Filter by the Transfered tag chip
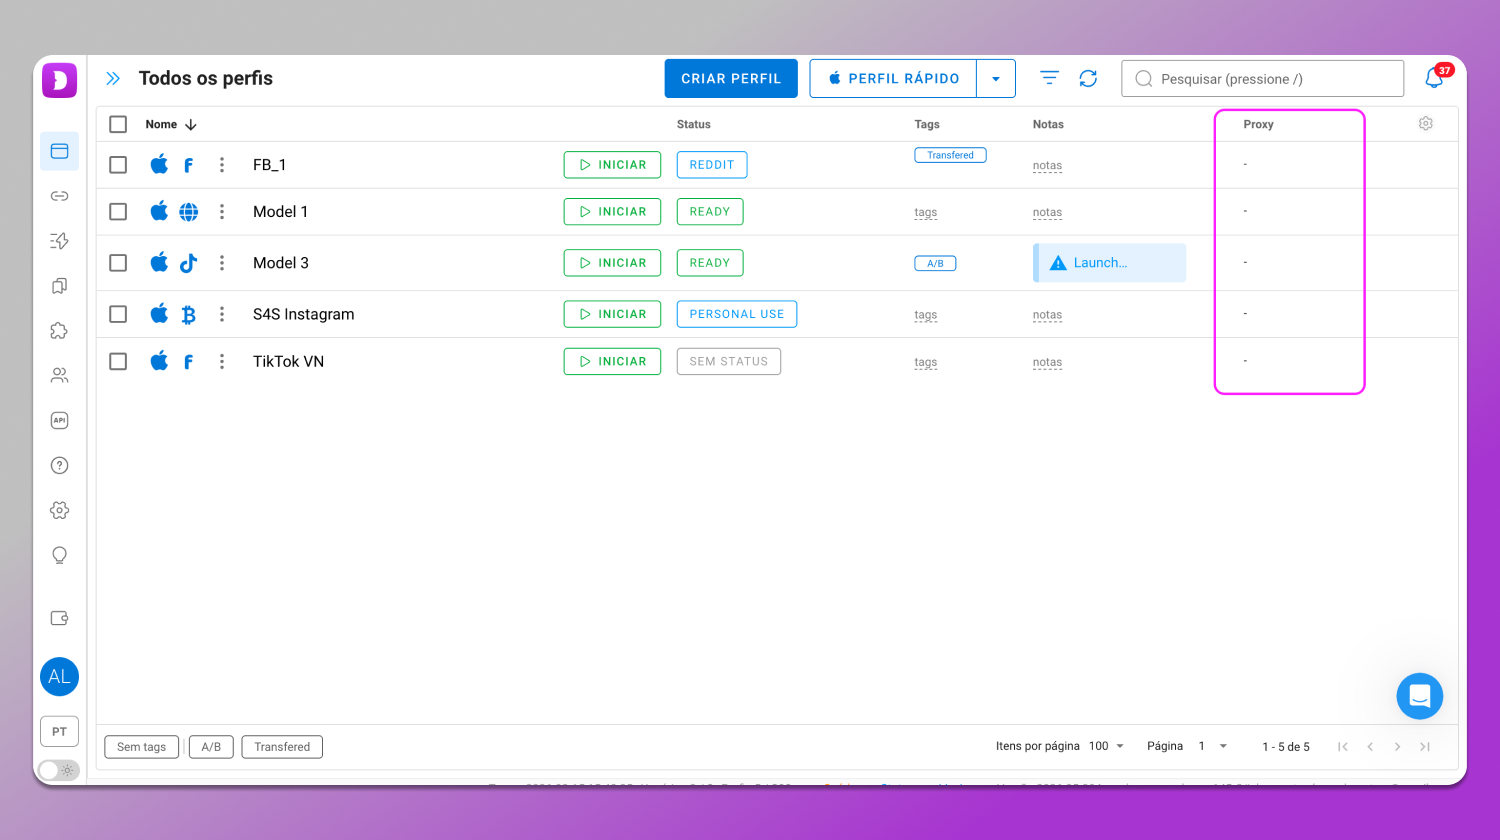 [282, 747]
